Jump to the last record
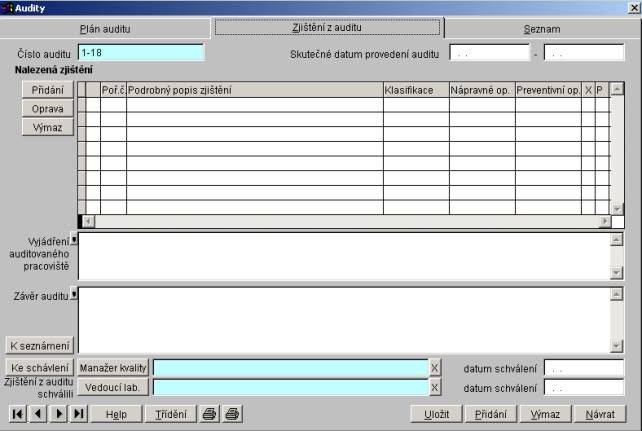Image resolution: width=642 pixels, height=431 pixels. pyautogui.click(x=78, y=413)
